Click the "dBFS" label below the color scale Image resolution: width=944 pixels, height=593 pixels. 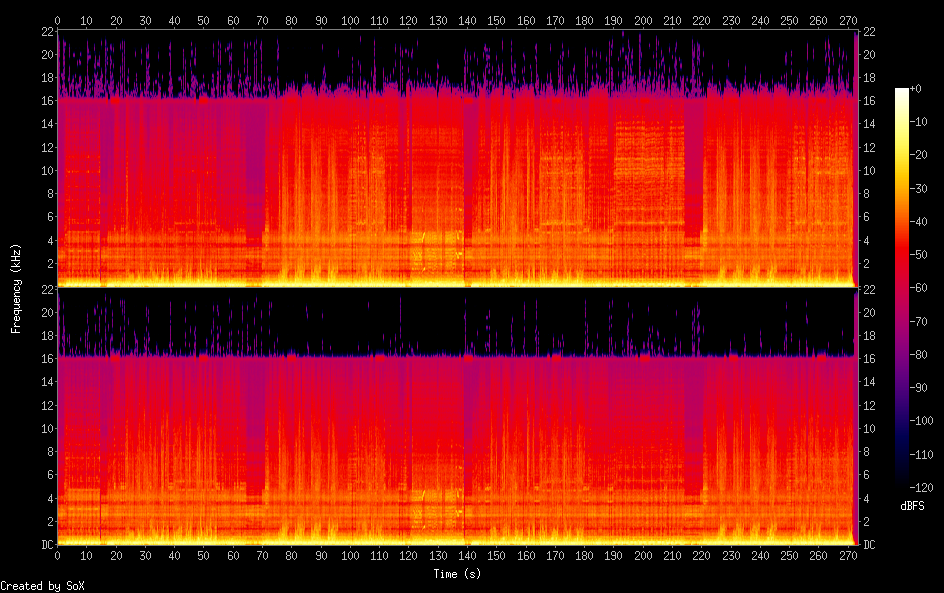coord(911,507)
